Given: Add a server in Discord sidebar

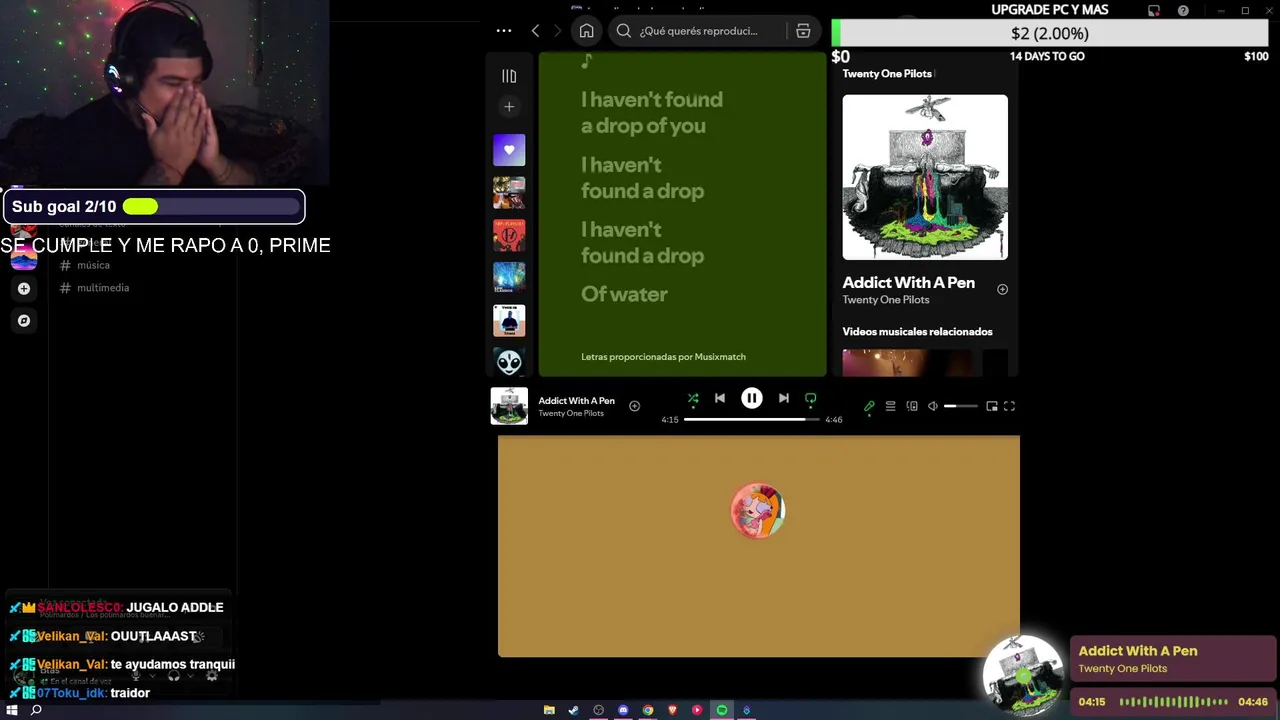Looking at the screenshot, I should 24,289.
